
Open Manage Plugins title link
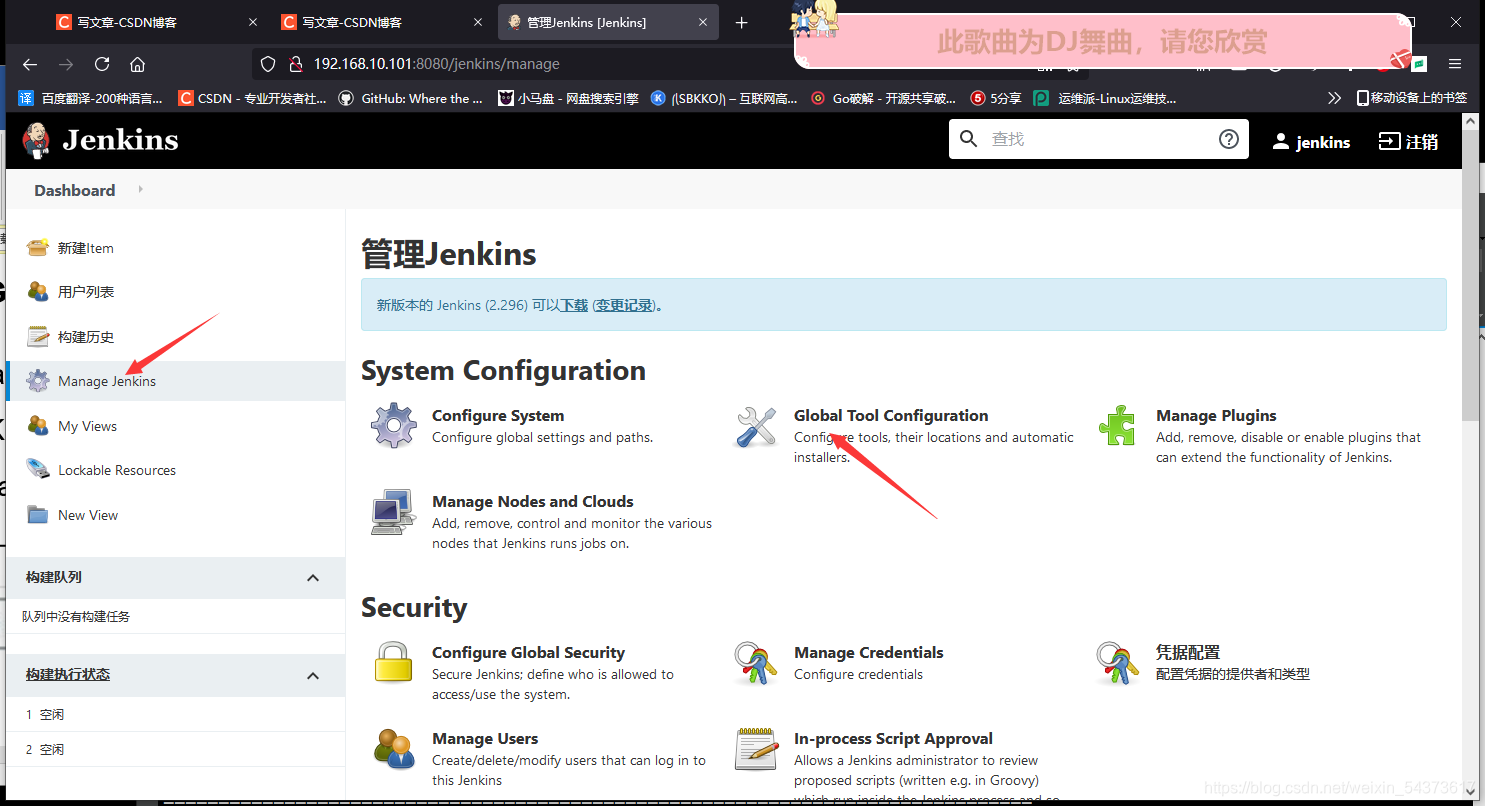click(x=1216, y=415)
